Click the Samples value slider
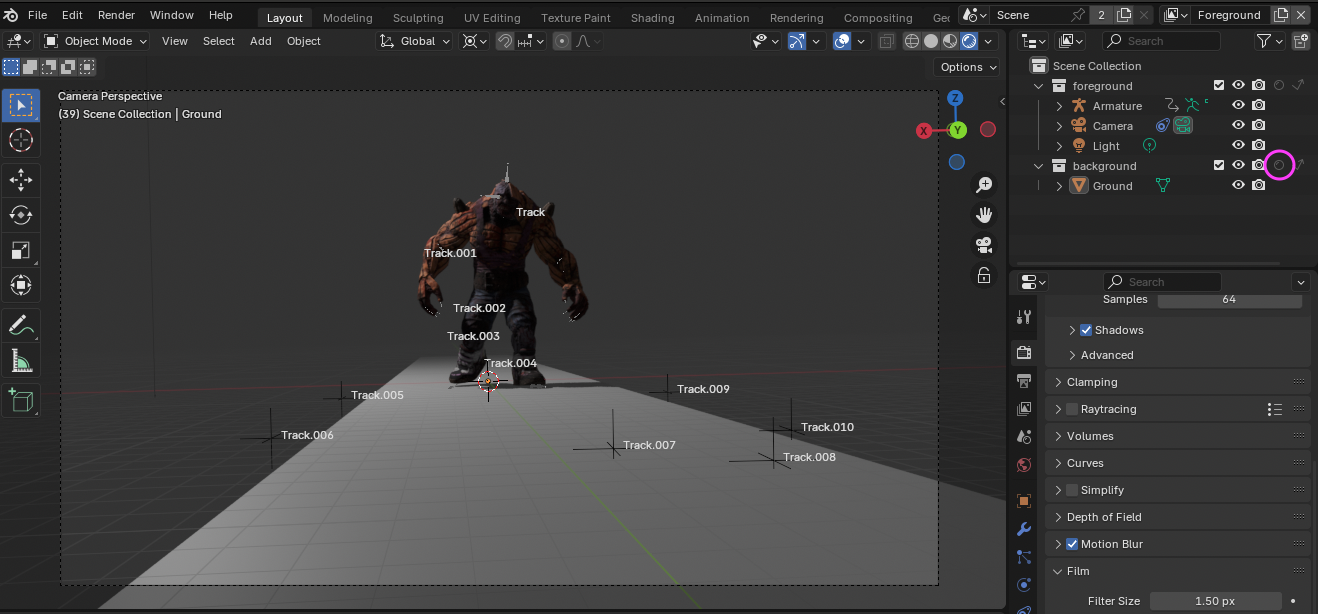The width and height of the screenshot is (1318, 614). point(1229,300)
